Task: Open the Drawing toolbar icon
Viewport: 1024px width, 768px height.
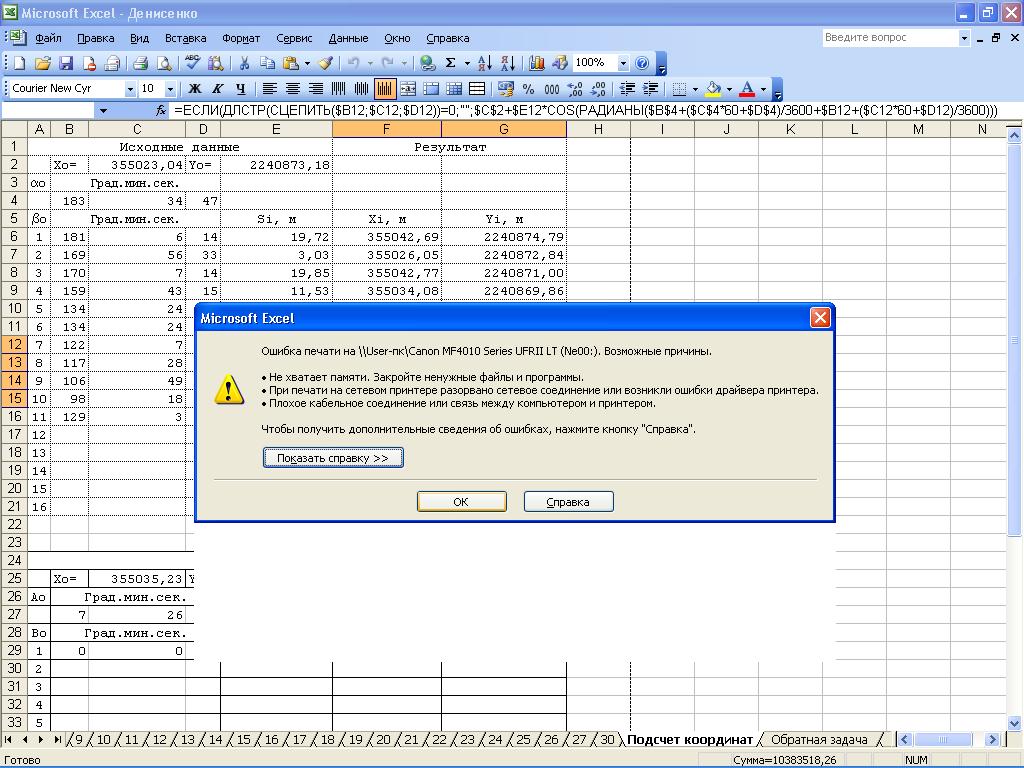Action: (x=560, y=63)
